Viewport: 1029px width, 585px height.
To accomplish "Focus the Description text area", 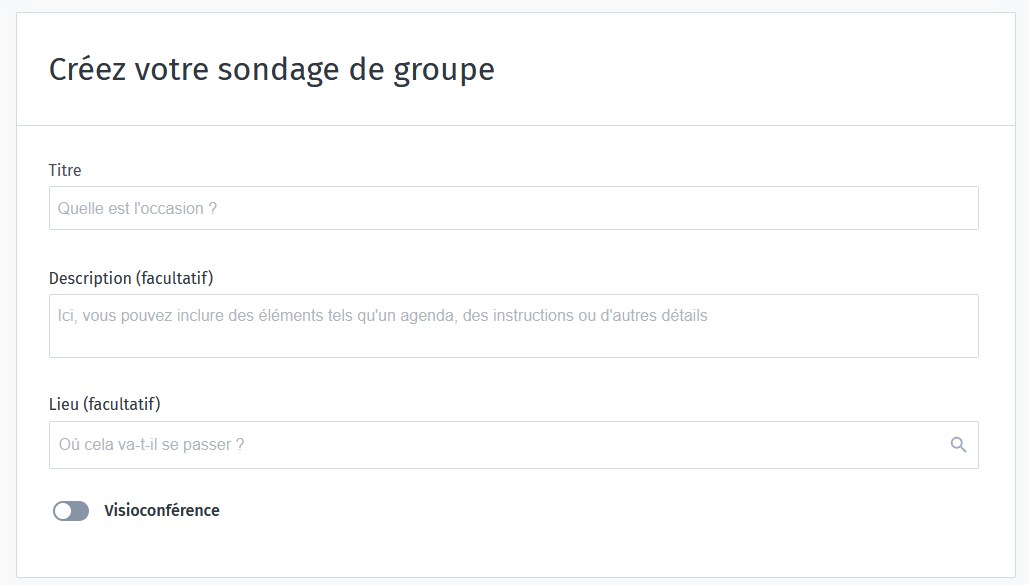I will pyautogui.click(x=513, y=326).
